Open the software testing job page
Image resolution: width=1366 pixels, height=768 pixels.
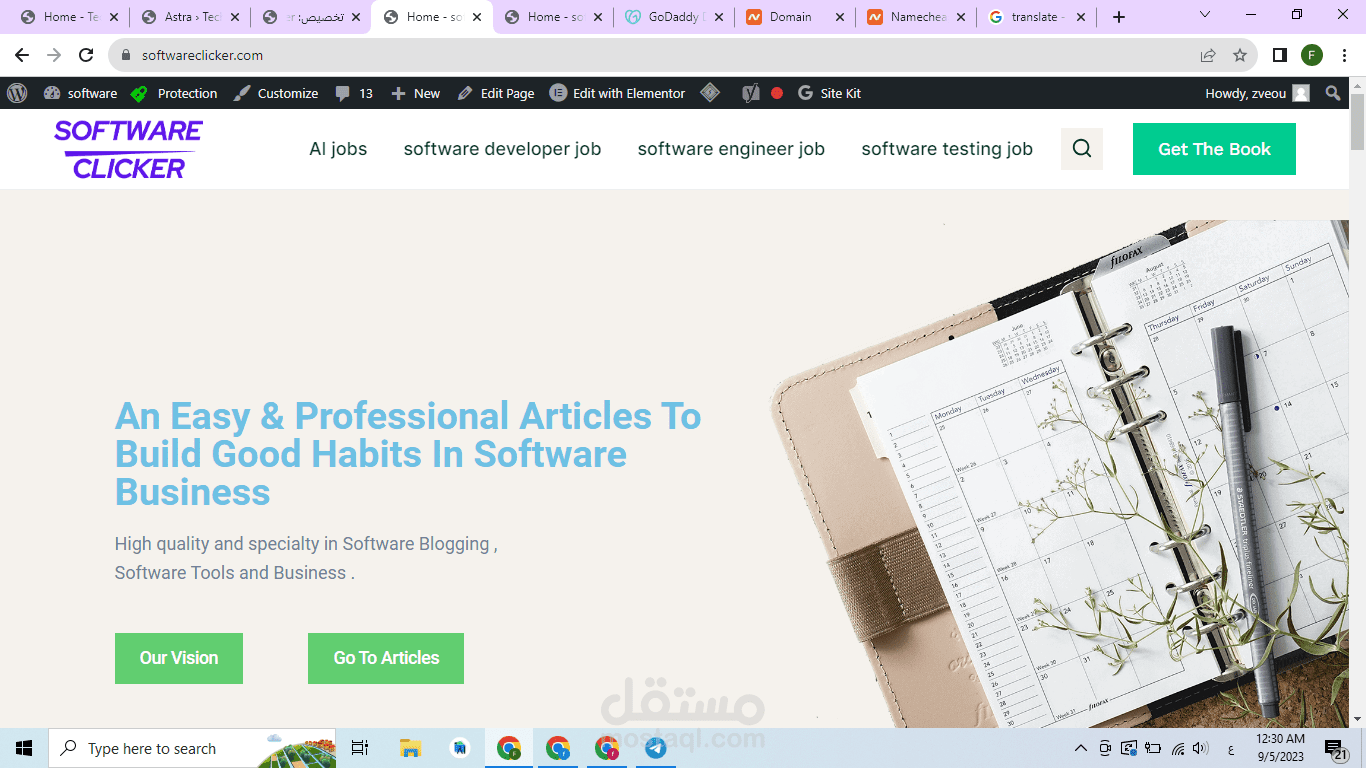coord(947,149)
